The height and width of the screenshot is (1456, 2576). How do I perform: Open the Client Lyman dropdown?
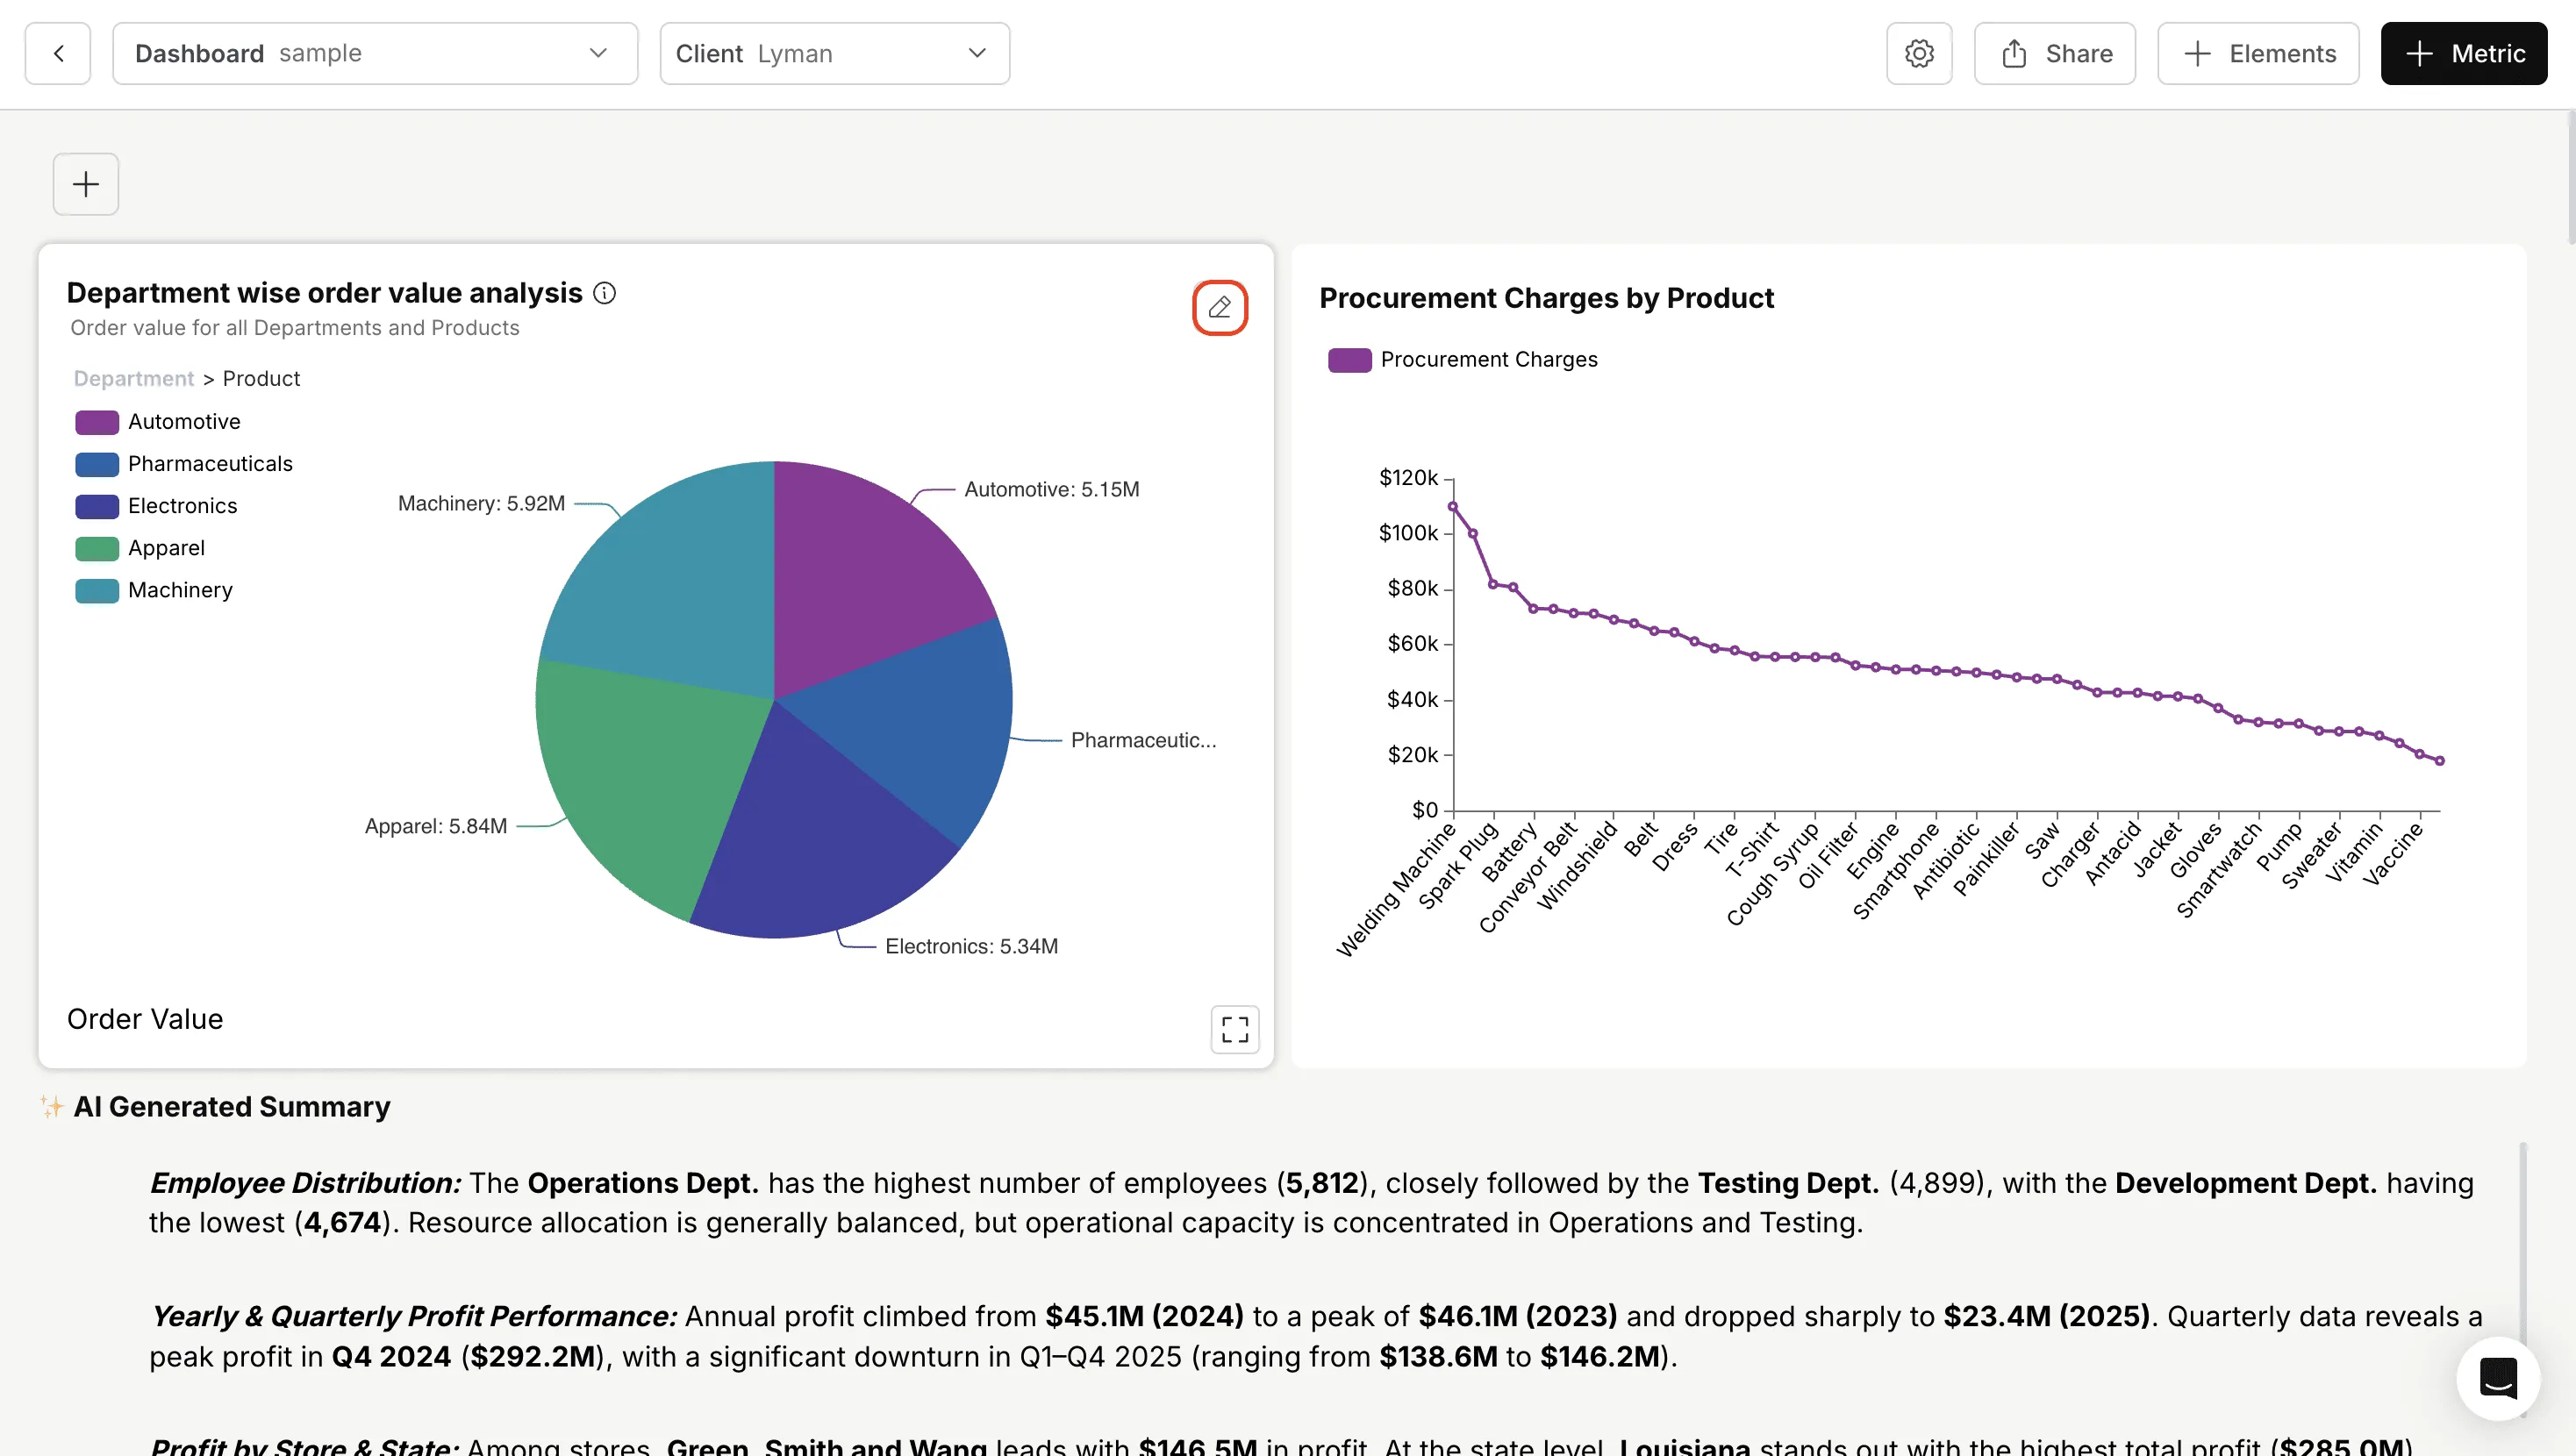click(x=834, y=54)
